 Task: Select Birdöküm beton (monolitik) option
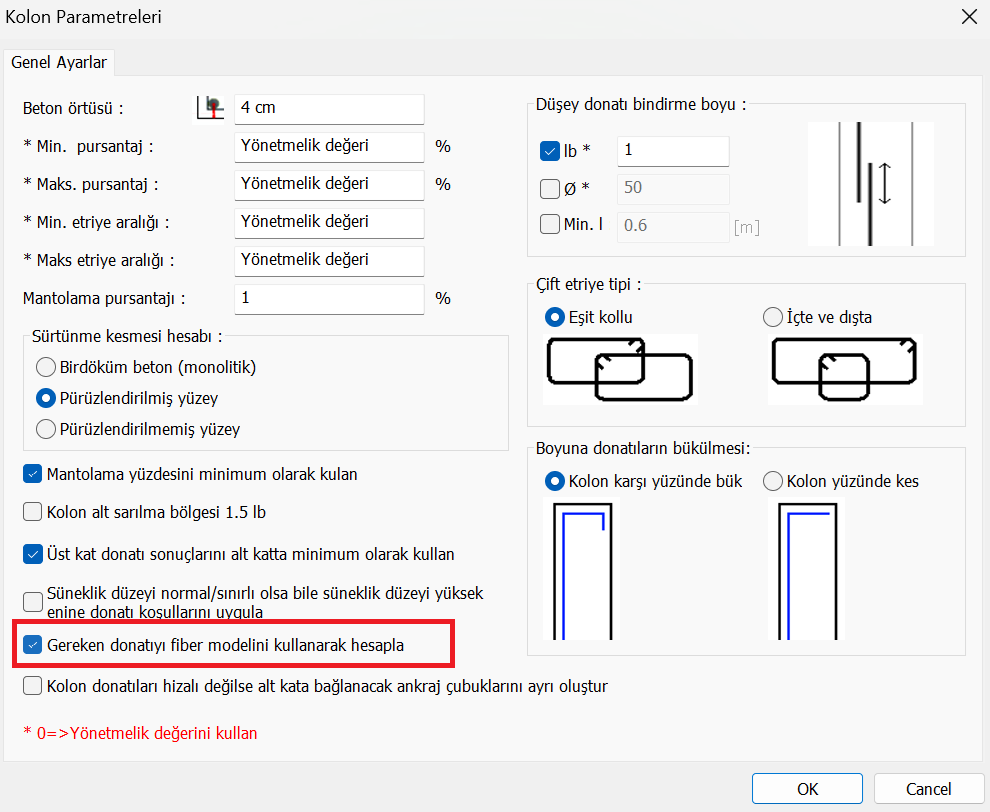coord(45,367)
